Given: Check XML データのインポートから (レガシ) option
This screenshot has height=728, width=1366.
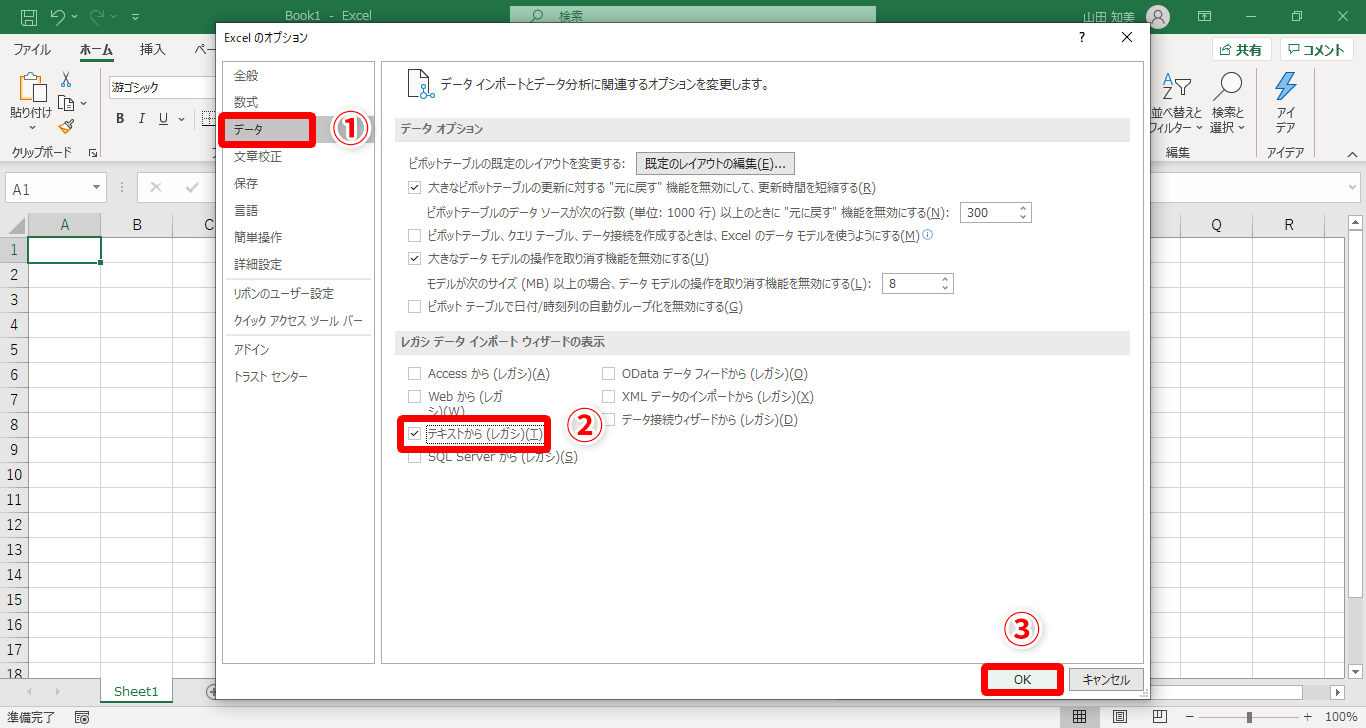Looking at the screenshot, I should (x=609, y=397).
